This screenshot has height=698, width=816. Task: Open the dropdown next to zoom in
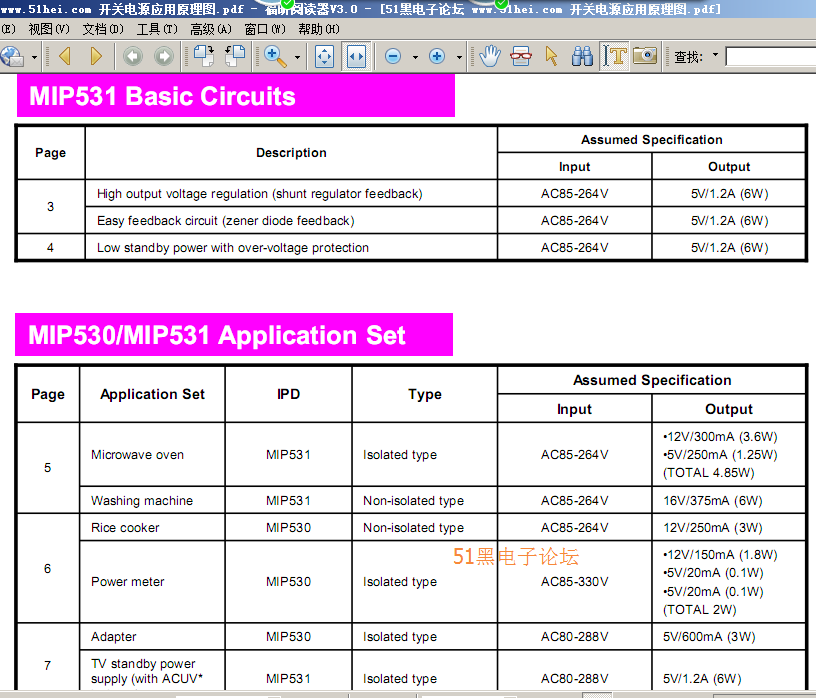click(x=459, y=57)
